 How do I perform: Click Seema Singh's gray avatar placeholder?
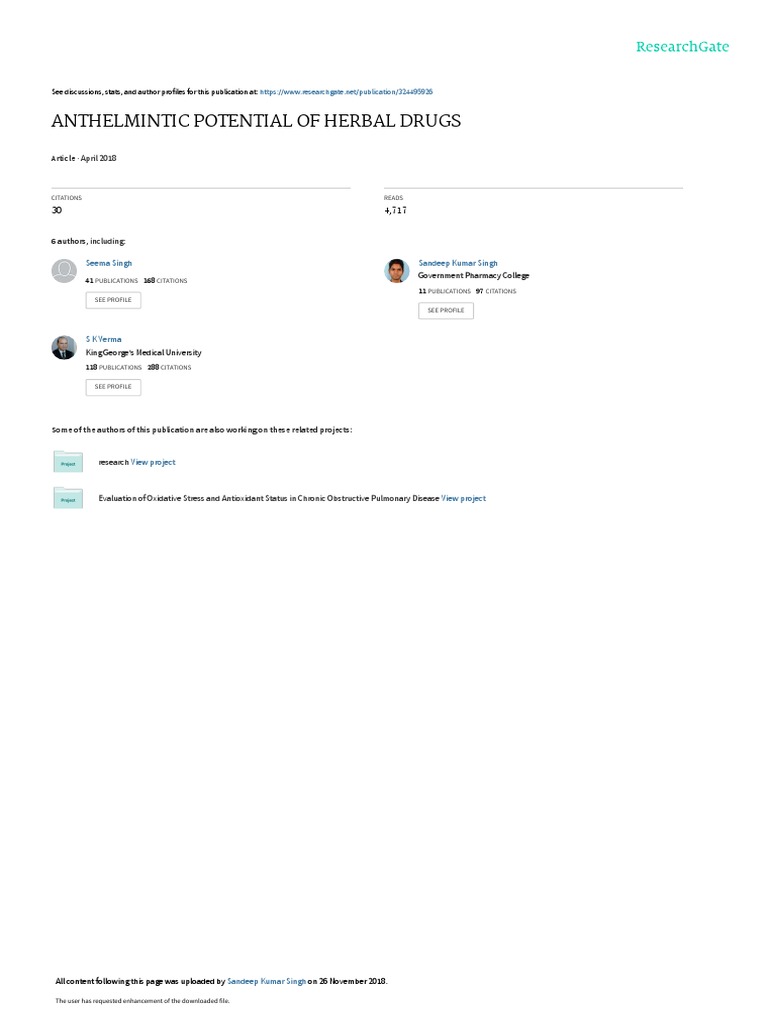coord(64,271)
